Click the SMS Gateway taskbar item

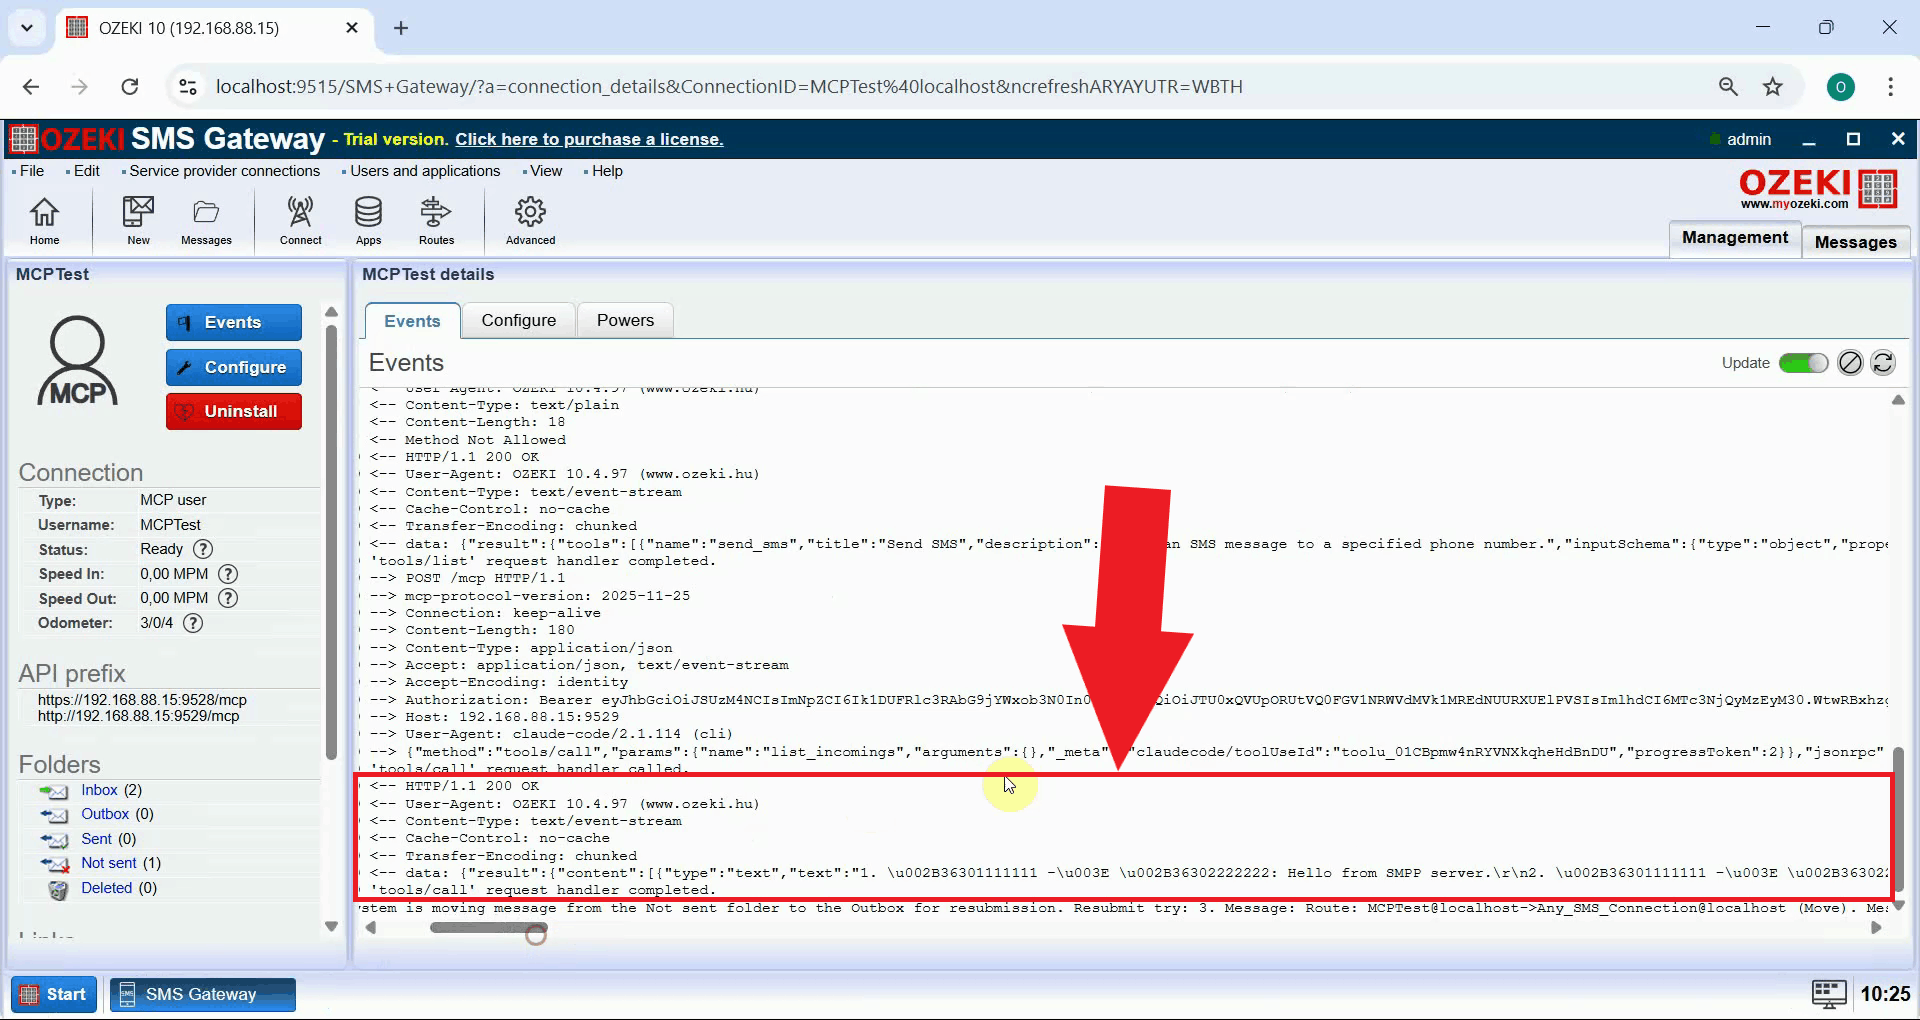(203, 994)
